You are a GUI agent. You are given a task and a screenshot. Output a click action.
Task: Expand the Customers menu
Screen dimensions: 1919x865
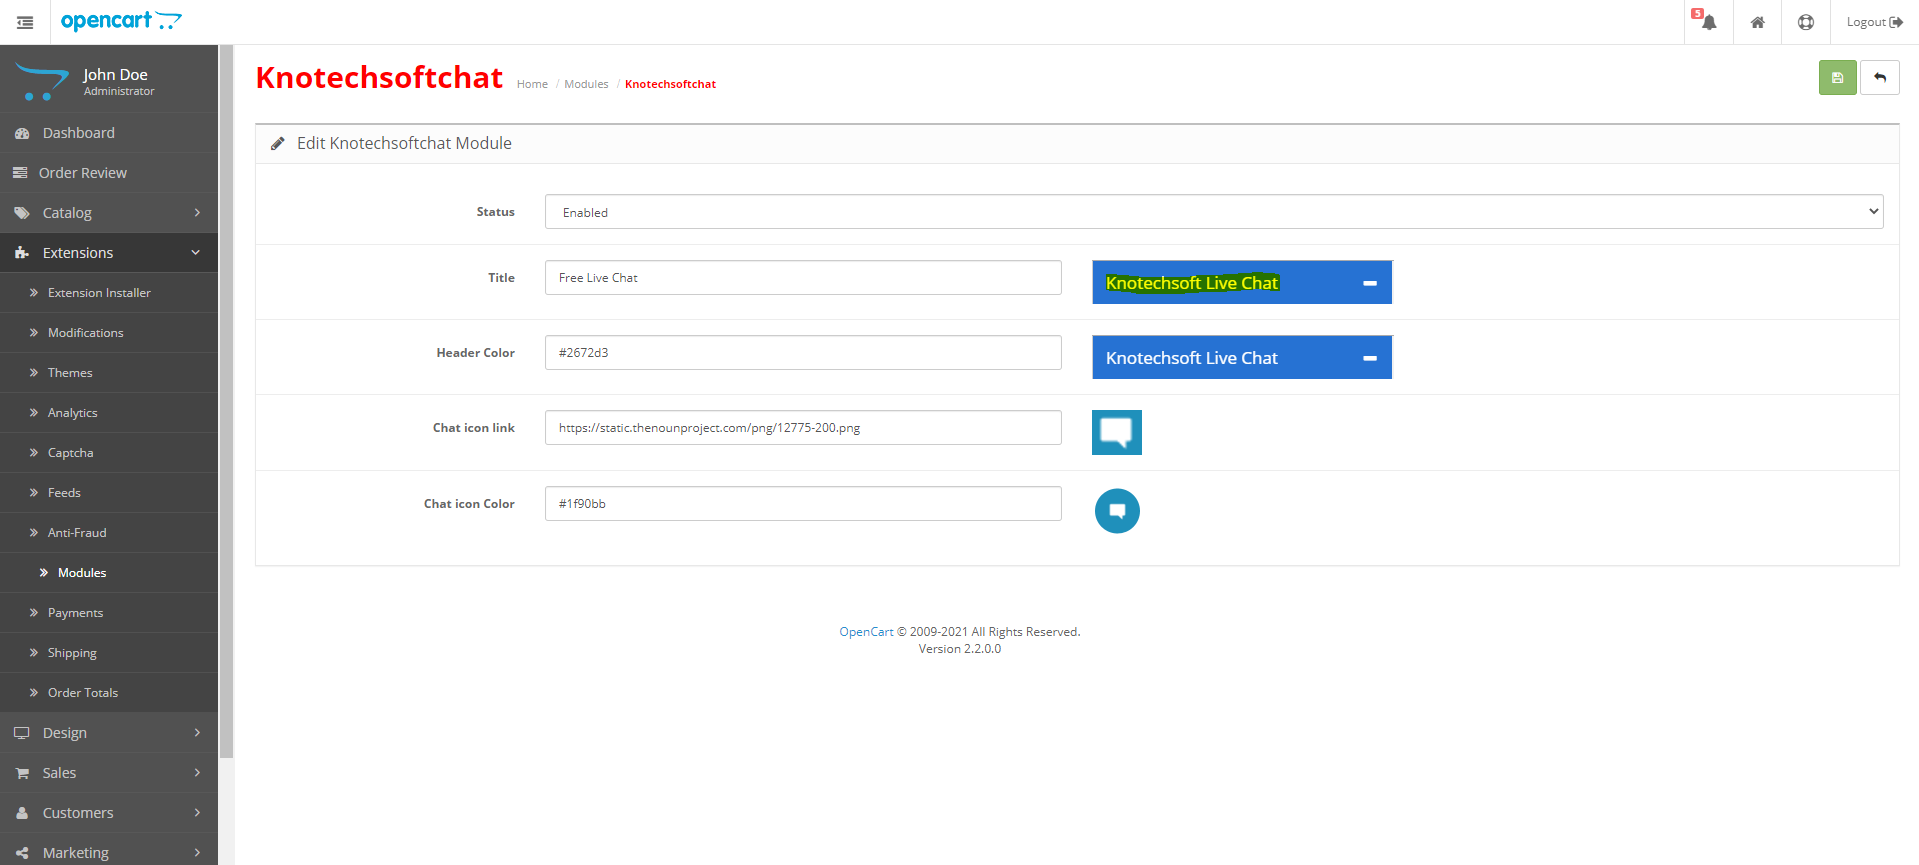pos(109,813)
